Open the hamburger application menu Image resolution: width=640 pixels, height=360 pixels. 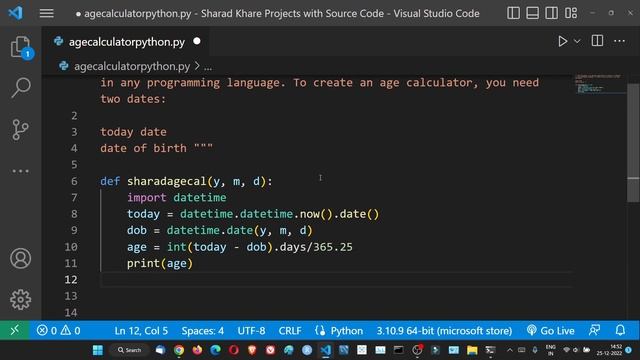pos(47,13)
